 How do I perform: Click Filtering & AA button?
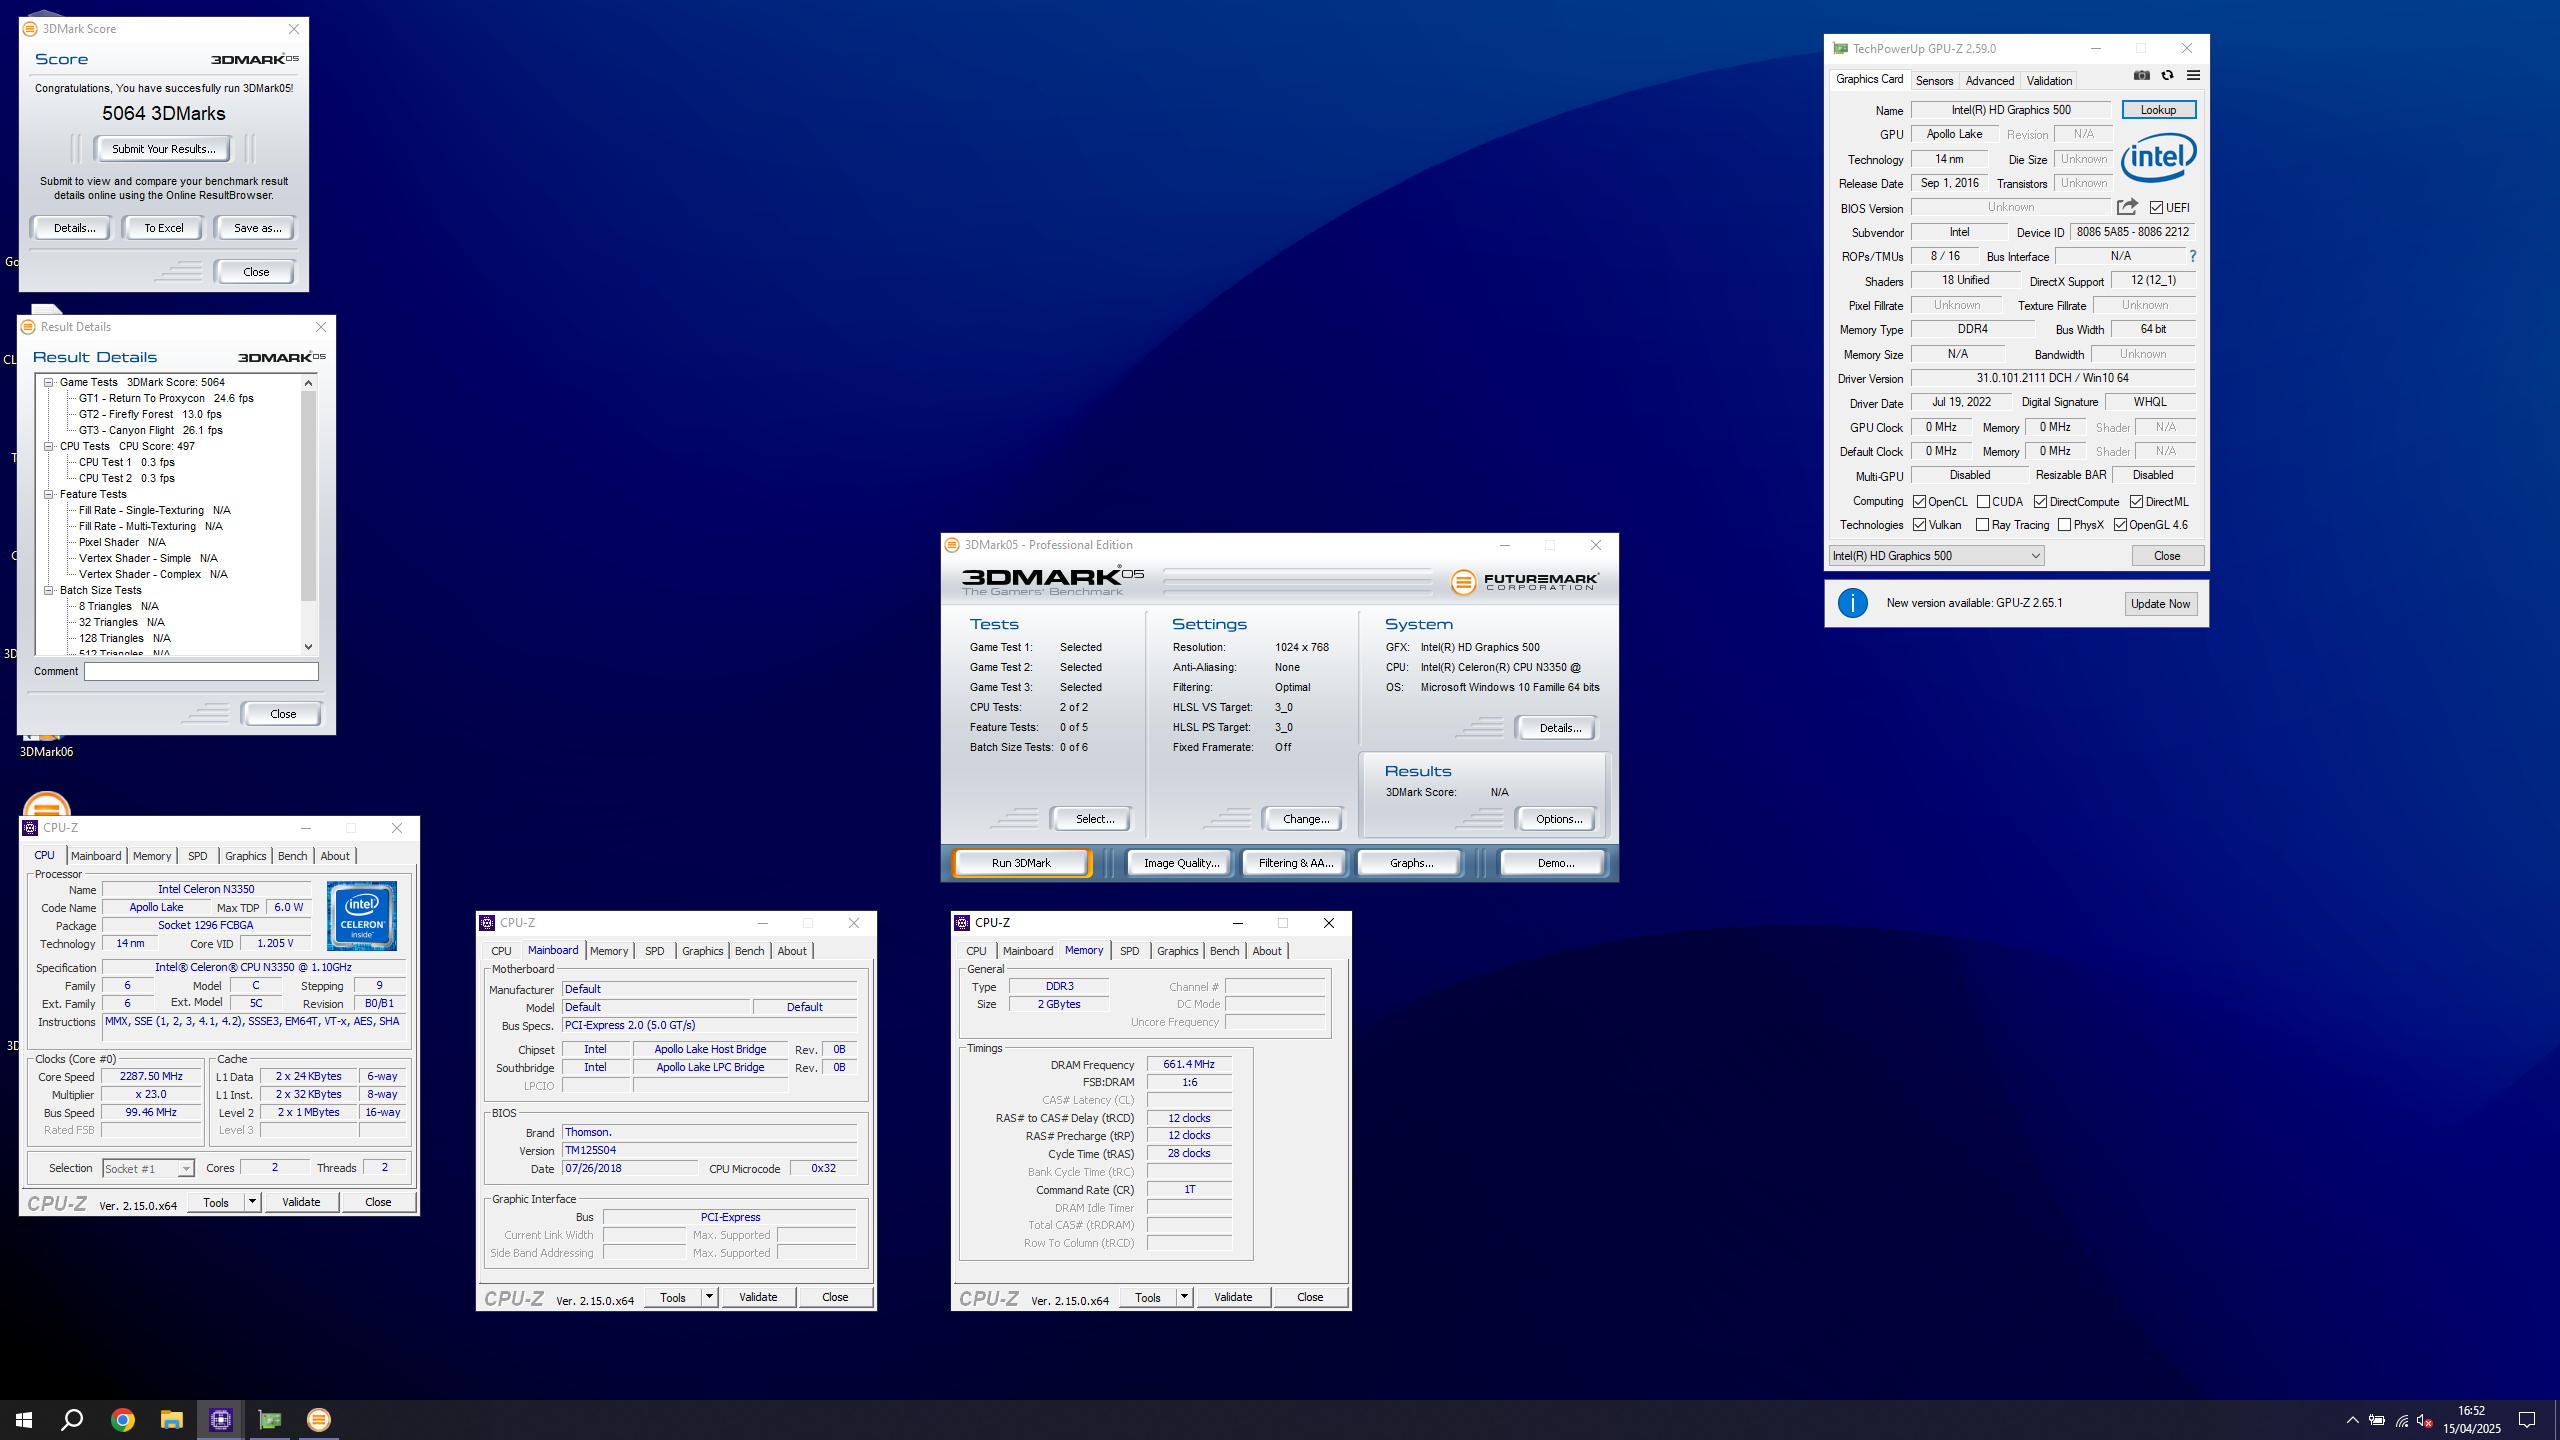(1296, 863)
